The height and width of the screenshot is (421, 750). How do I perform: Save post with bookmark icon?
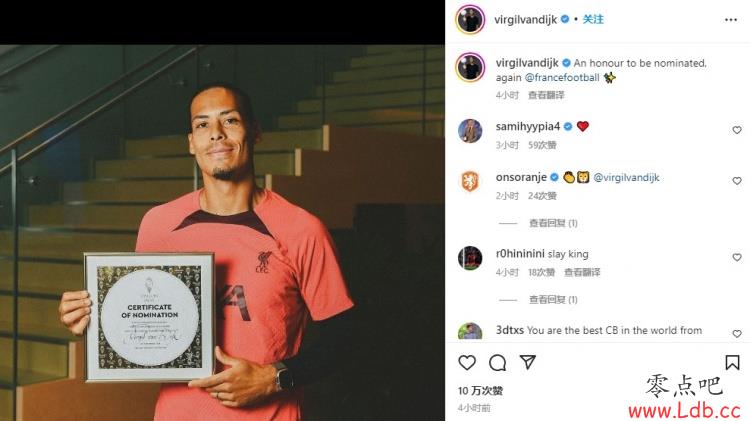point(732,362)
